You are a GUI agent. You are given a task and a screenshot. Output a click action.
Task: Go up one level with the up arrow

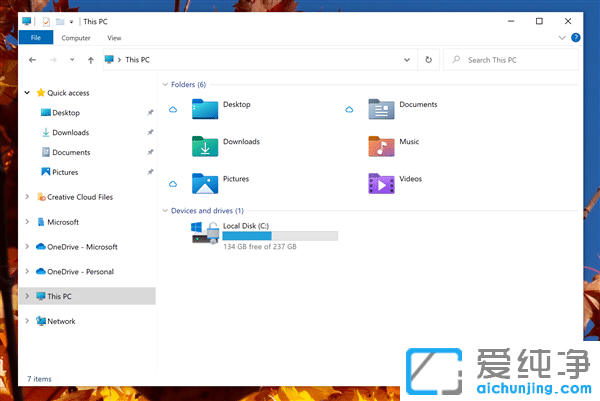[91, 60]
